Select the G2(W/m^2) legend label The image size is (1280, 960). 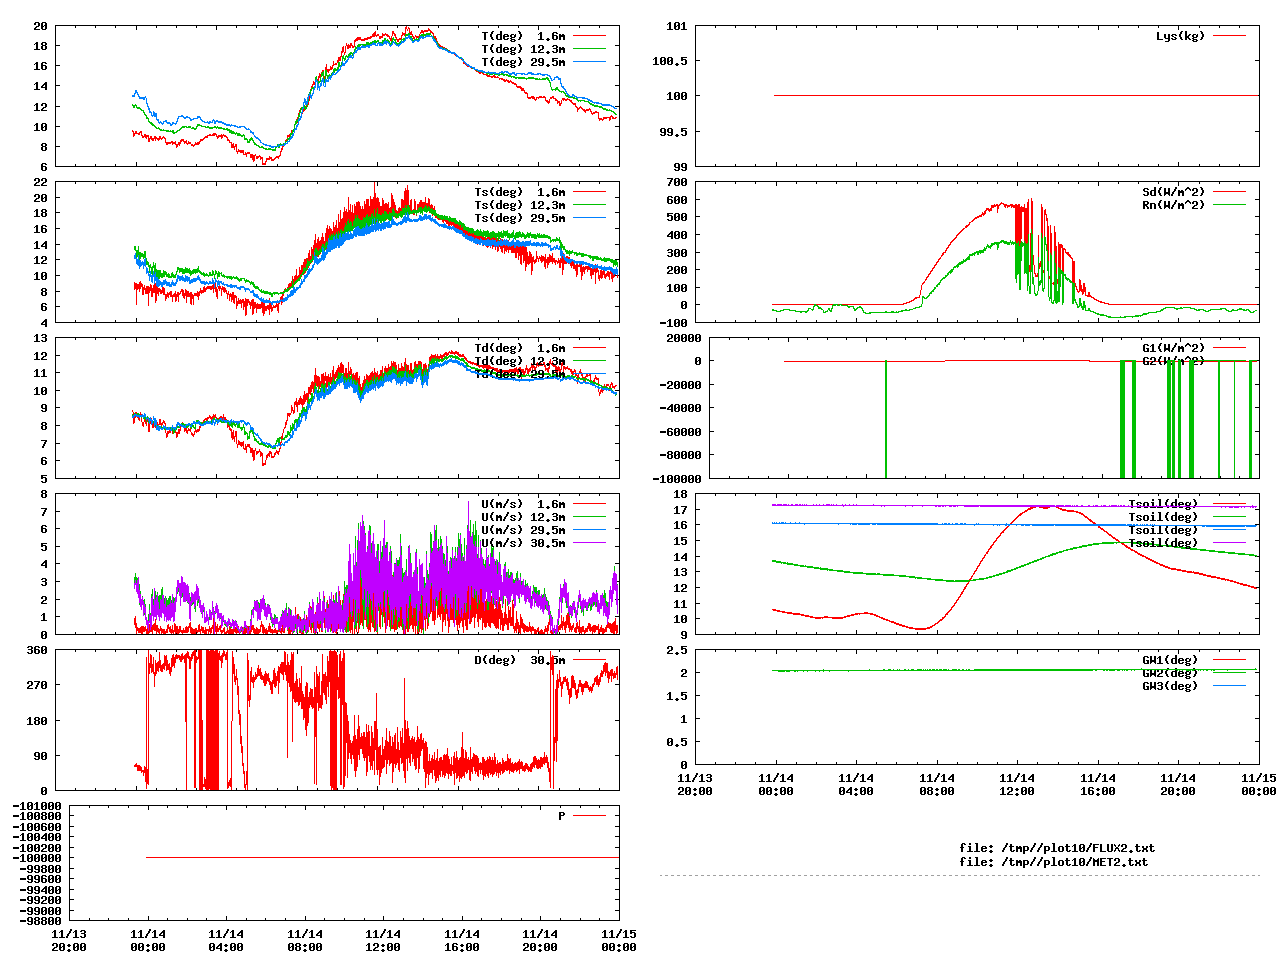(1174, 361)
